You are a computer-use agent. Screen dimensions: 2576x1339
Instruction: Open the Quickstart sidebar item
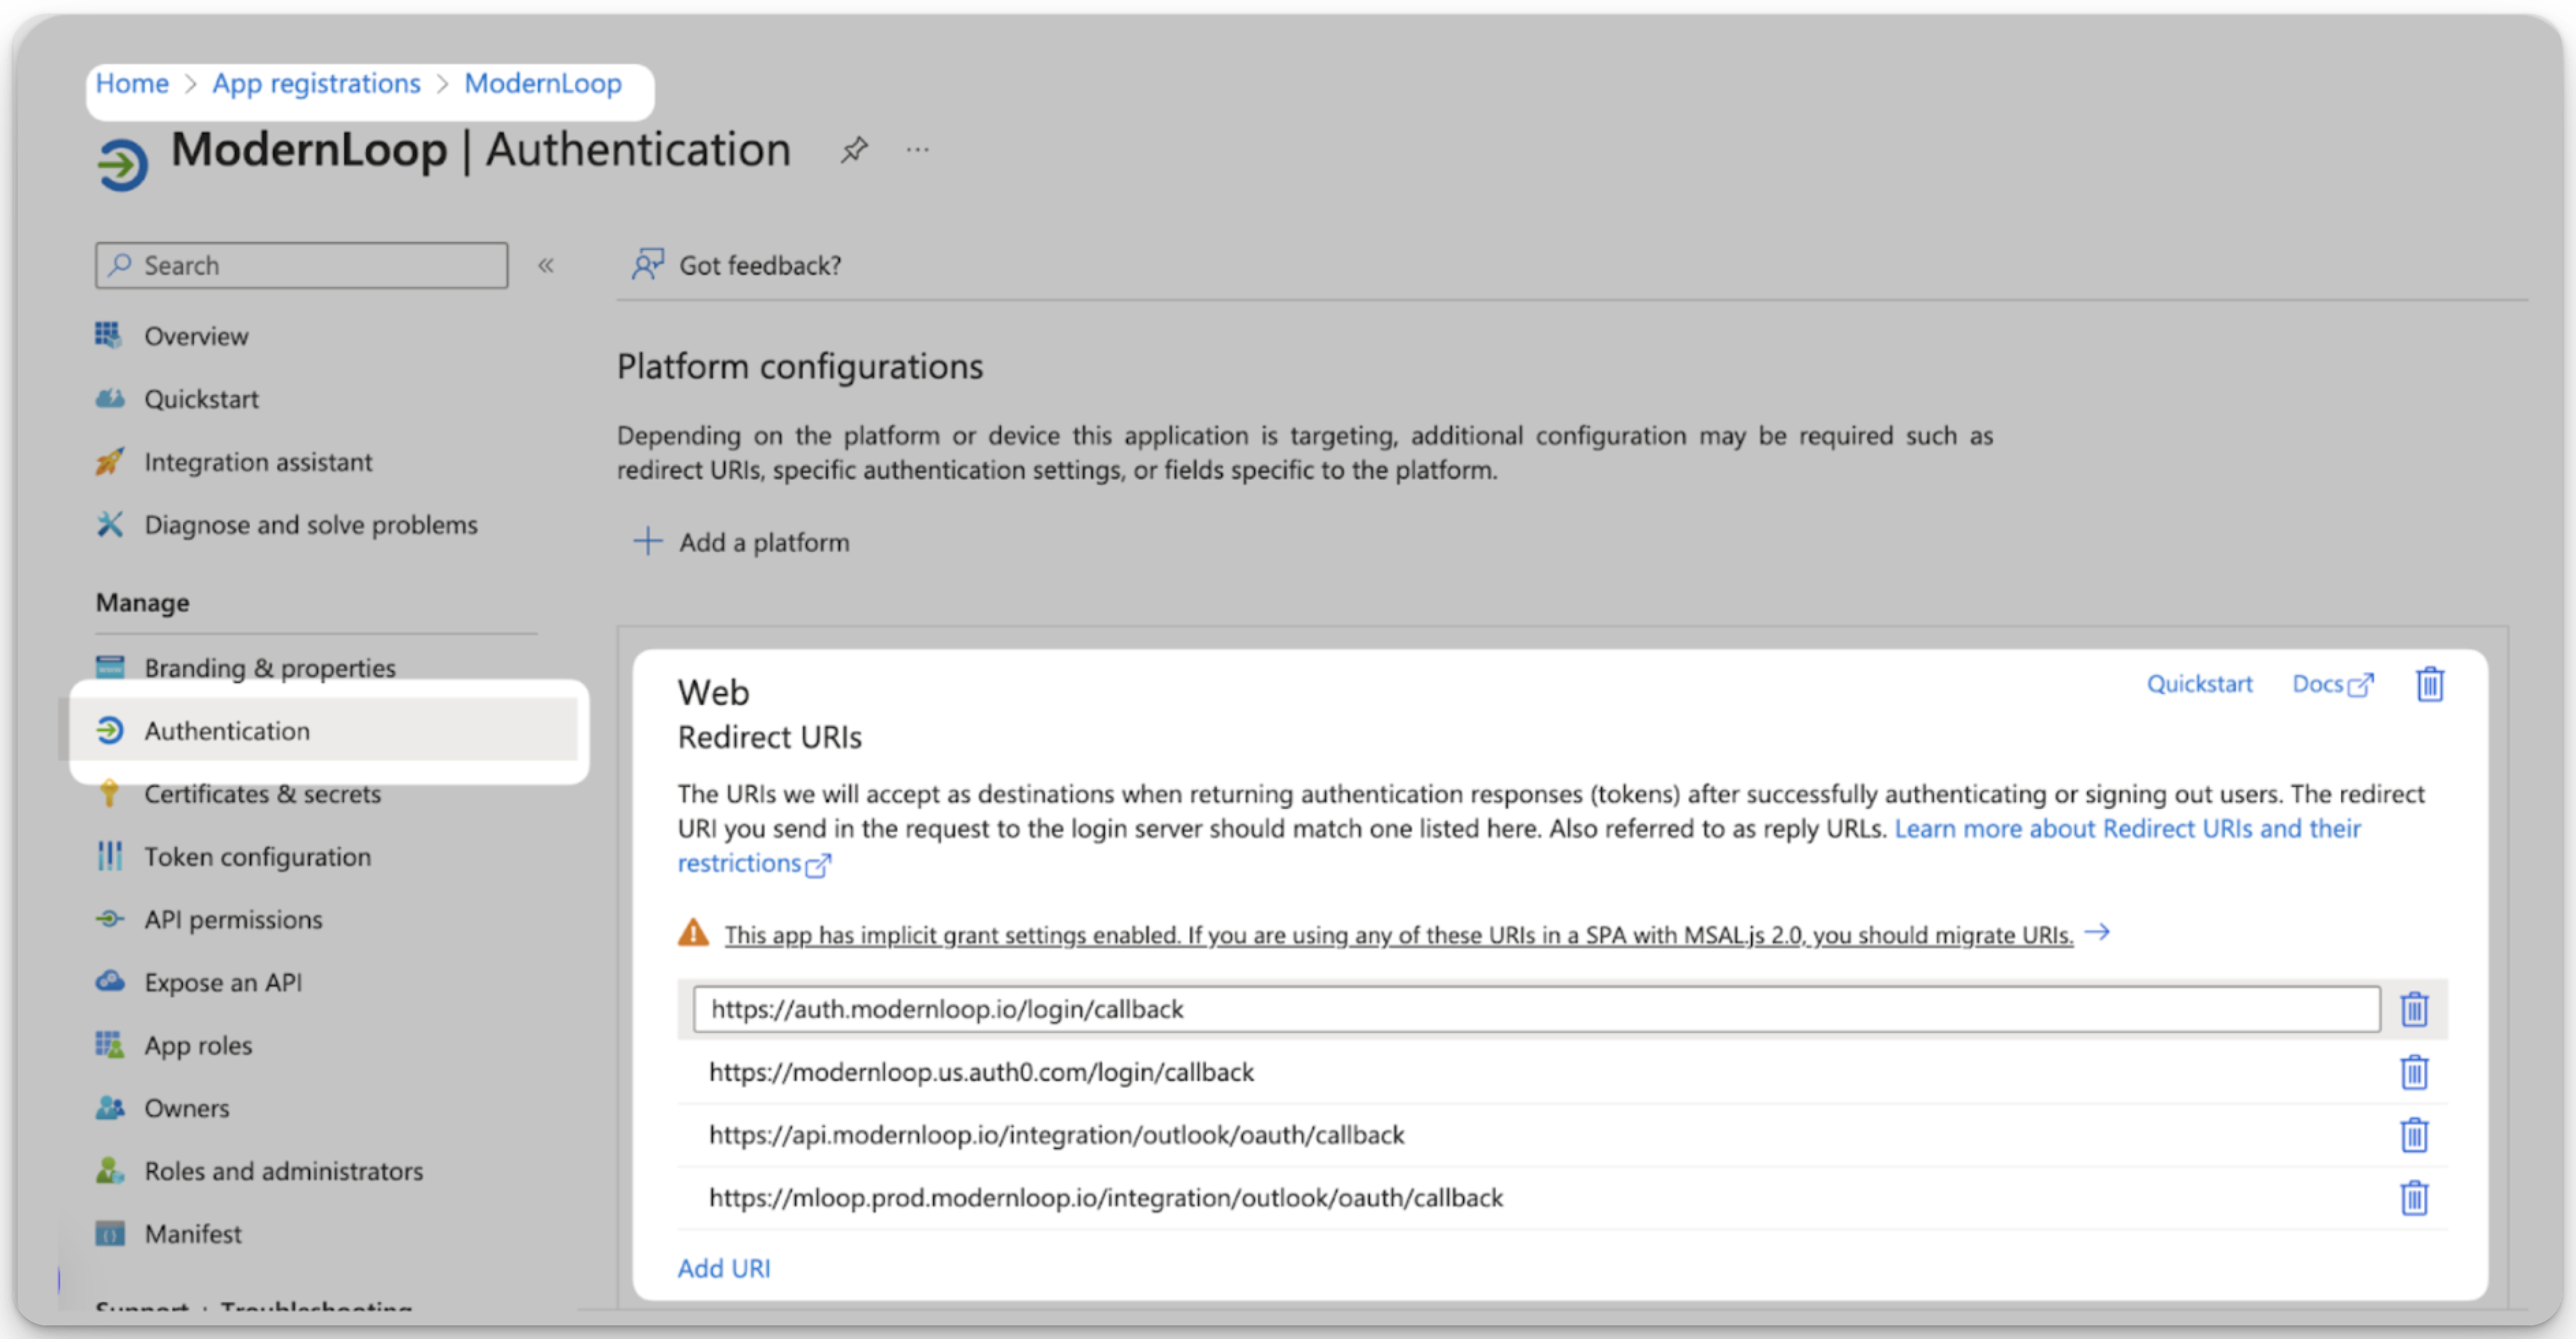click(x=201, y=399)
